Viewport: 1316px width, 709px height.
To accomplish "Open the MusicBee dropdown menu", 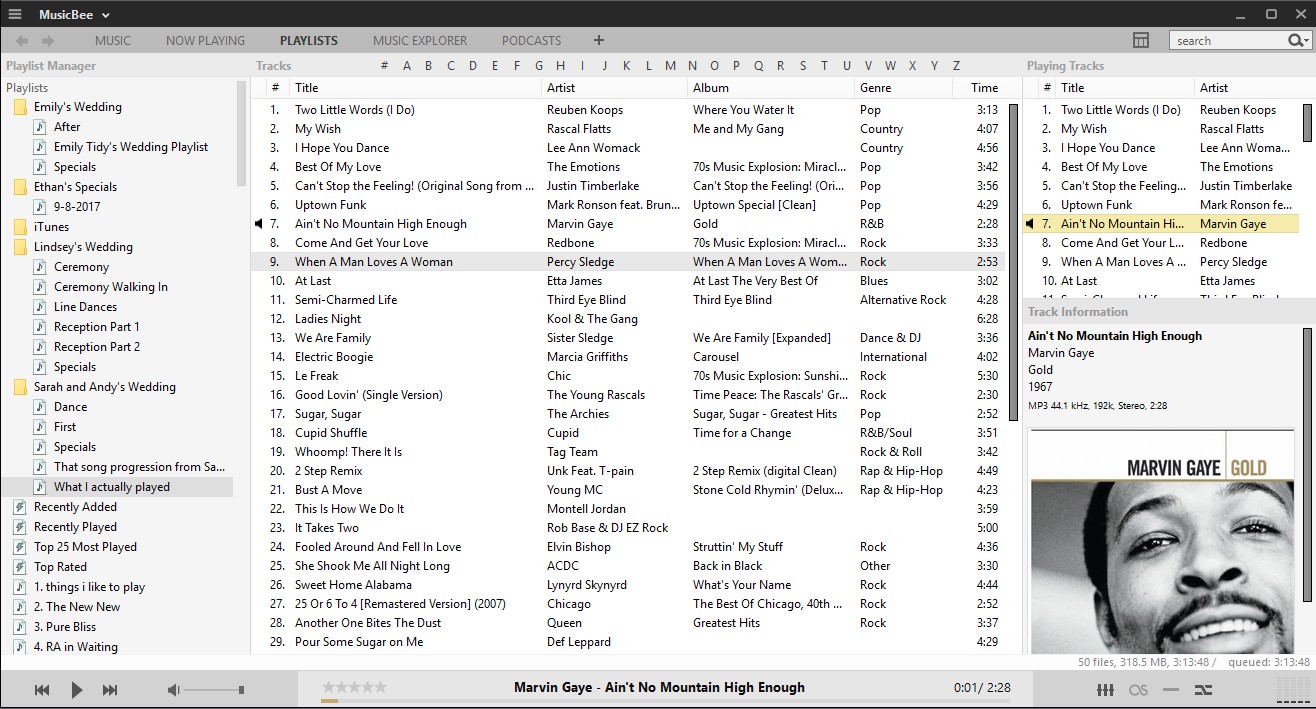I will tap(75, 14).
